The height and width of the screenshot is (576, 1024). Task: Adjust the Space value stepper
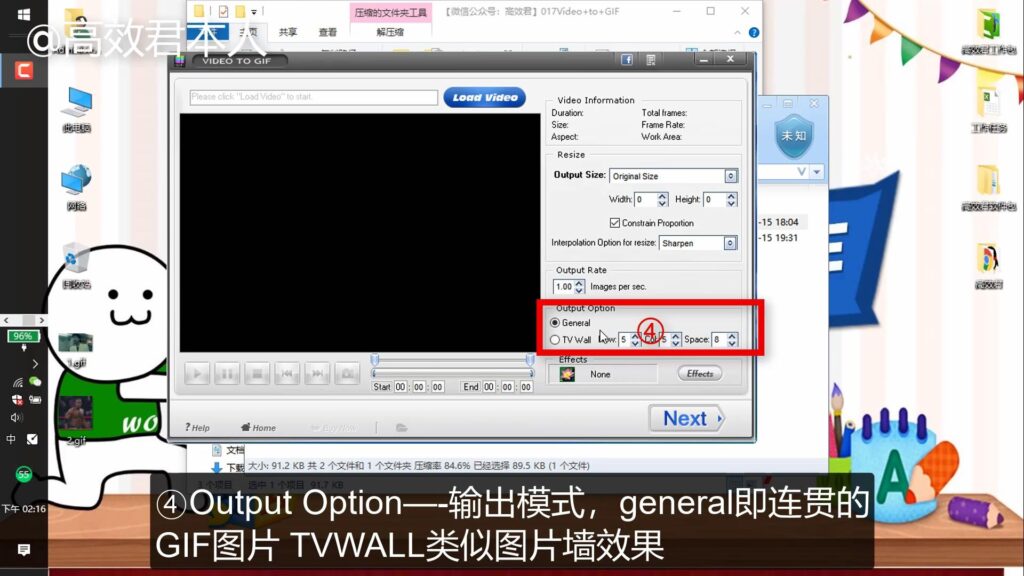[x=732, y=340]
